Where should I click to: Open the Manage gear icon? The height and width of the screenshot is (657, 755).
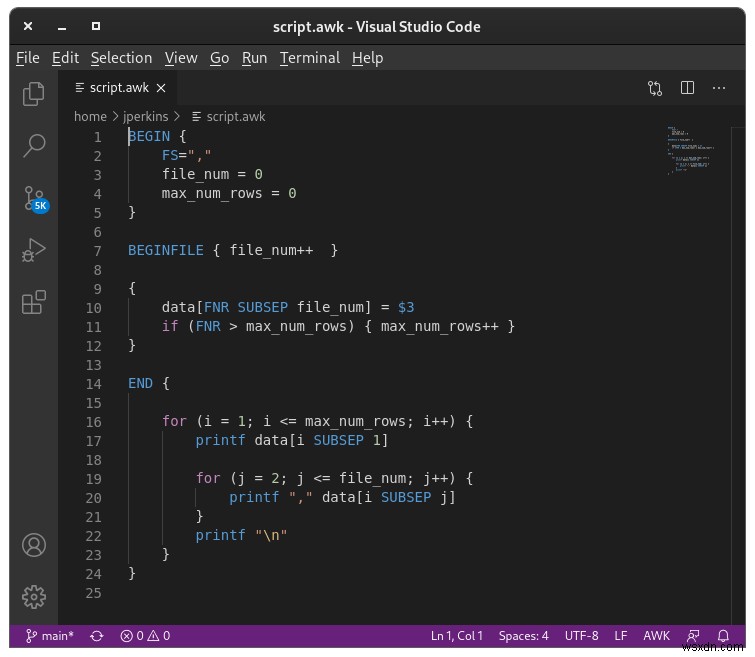(34, 597)
